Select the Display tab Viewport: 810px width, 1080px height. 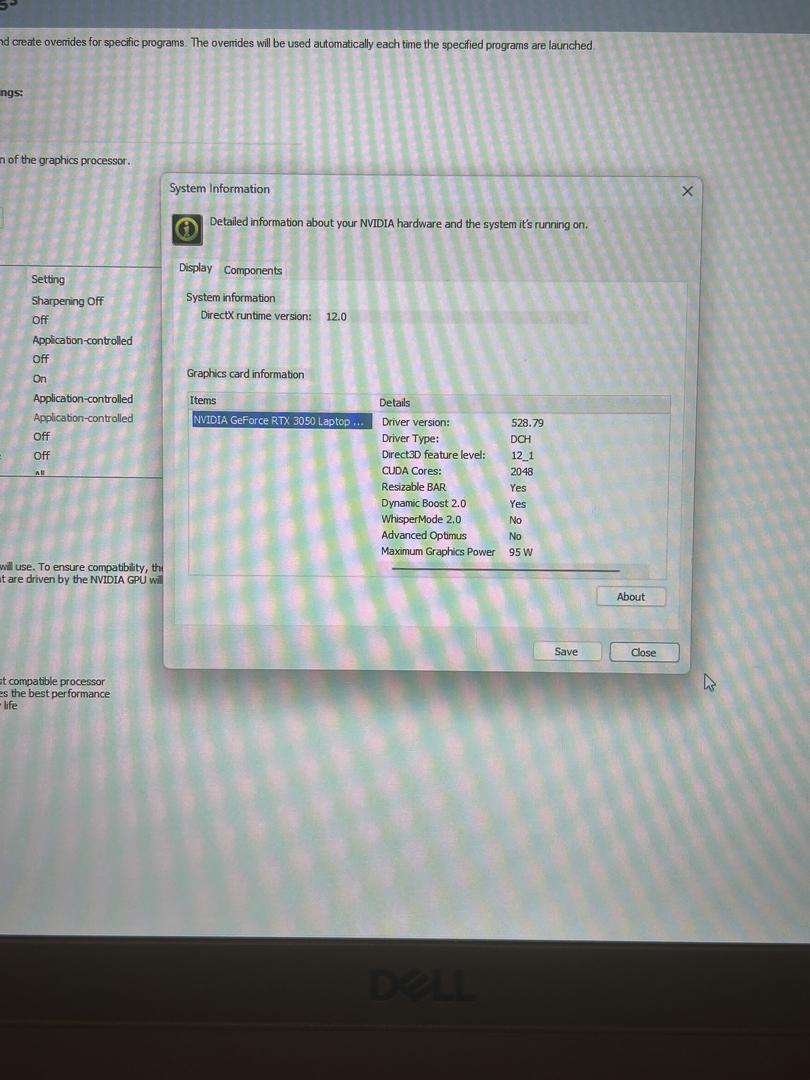[196, 268]
